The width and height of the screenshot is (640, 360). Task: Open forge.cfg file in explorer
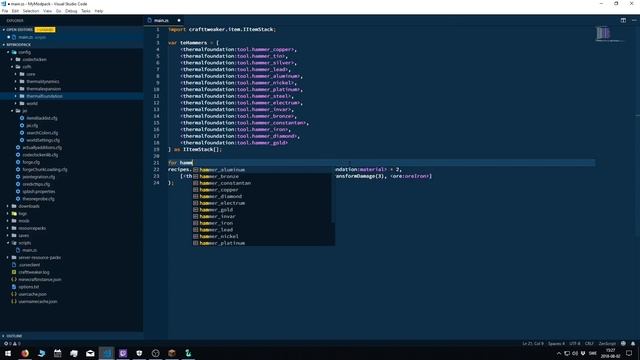[x=31, y=162]
